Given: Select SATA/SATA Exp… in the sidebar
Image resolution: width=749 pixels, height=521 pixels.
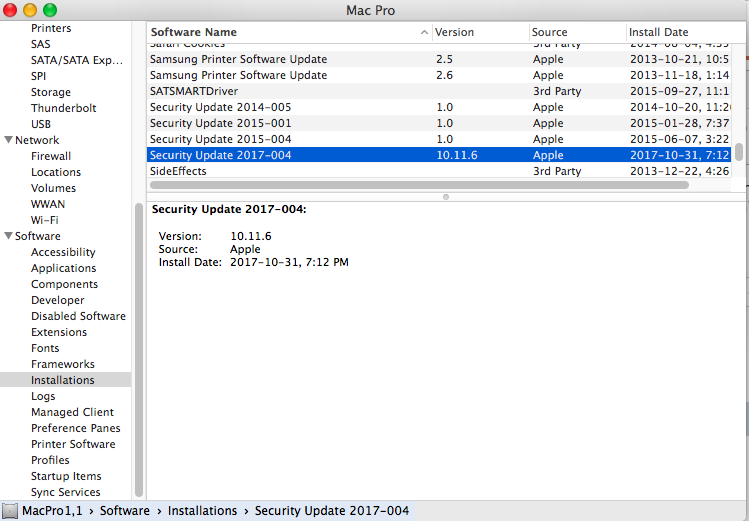Looking at the screenshot, I should tap(77, 60).
